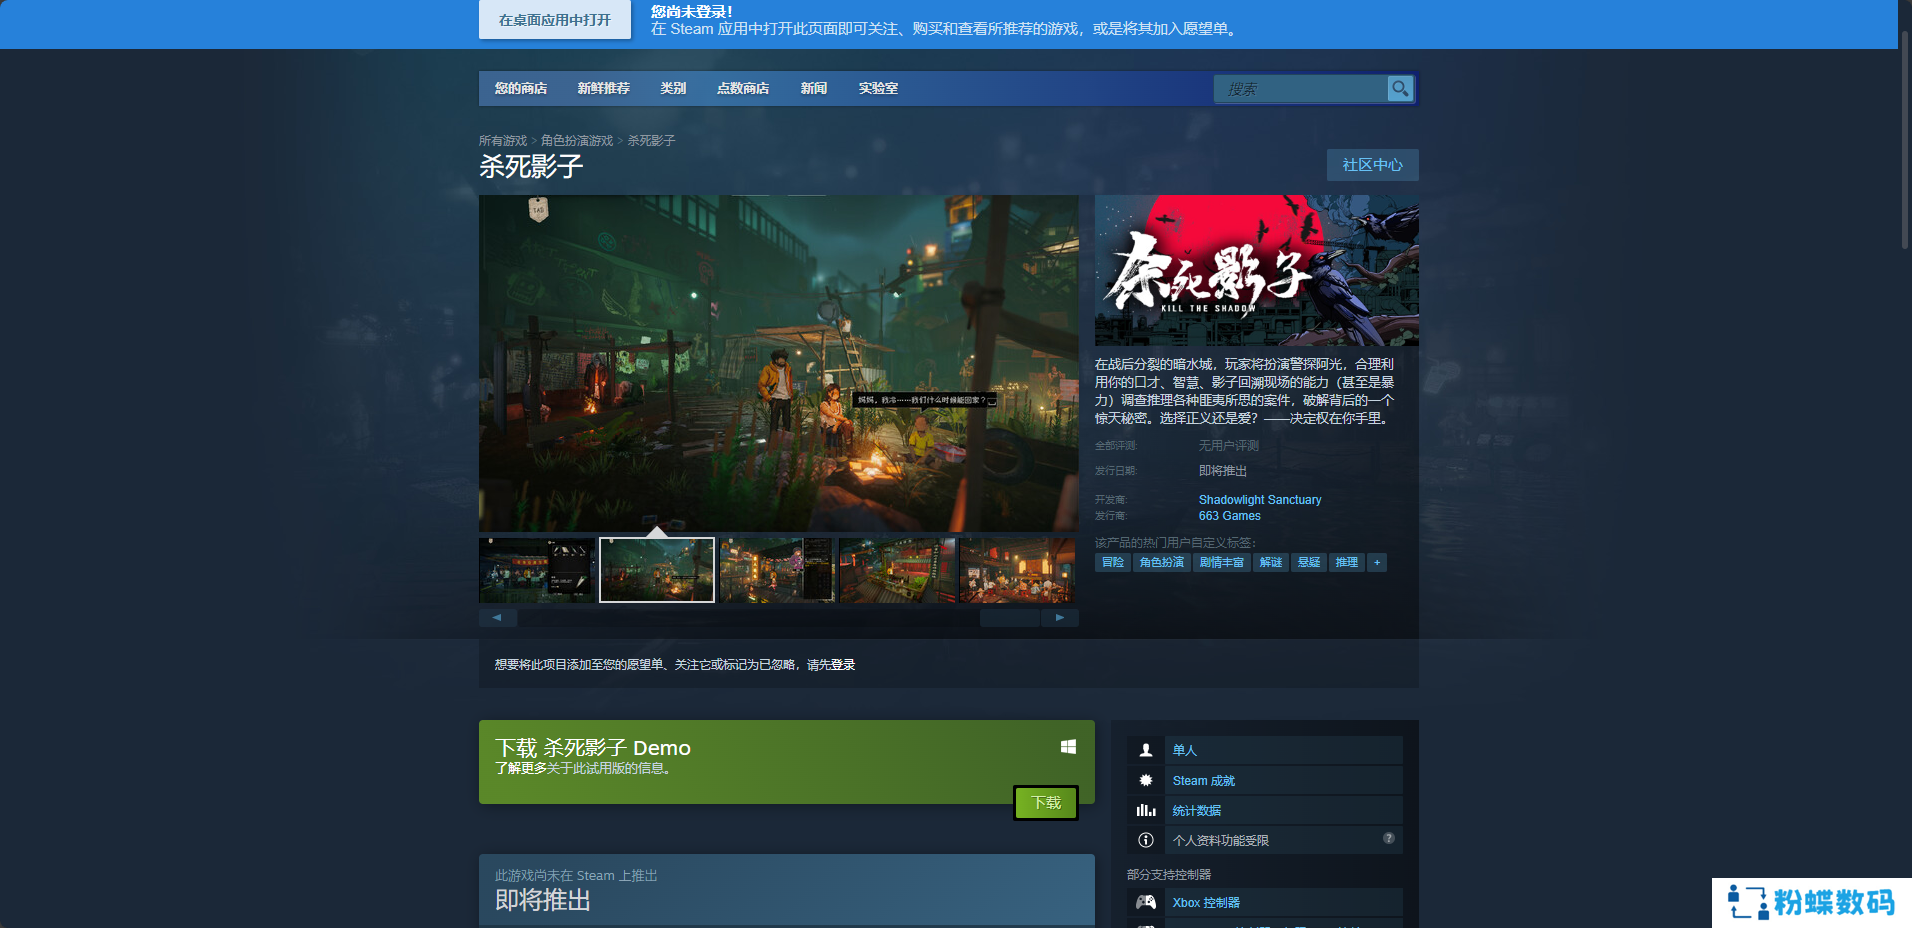1912x928 pixels.
Task: Click the Windows platform icon in Demo box
Action: pos(1068,747)
